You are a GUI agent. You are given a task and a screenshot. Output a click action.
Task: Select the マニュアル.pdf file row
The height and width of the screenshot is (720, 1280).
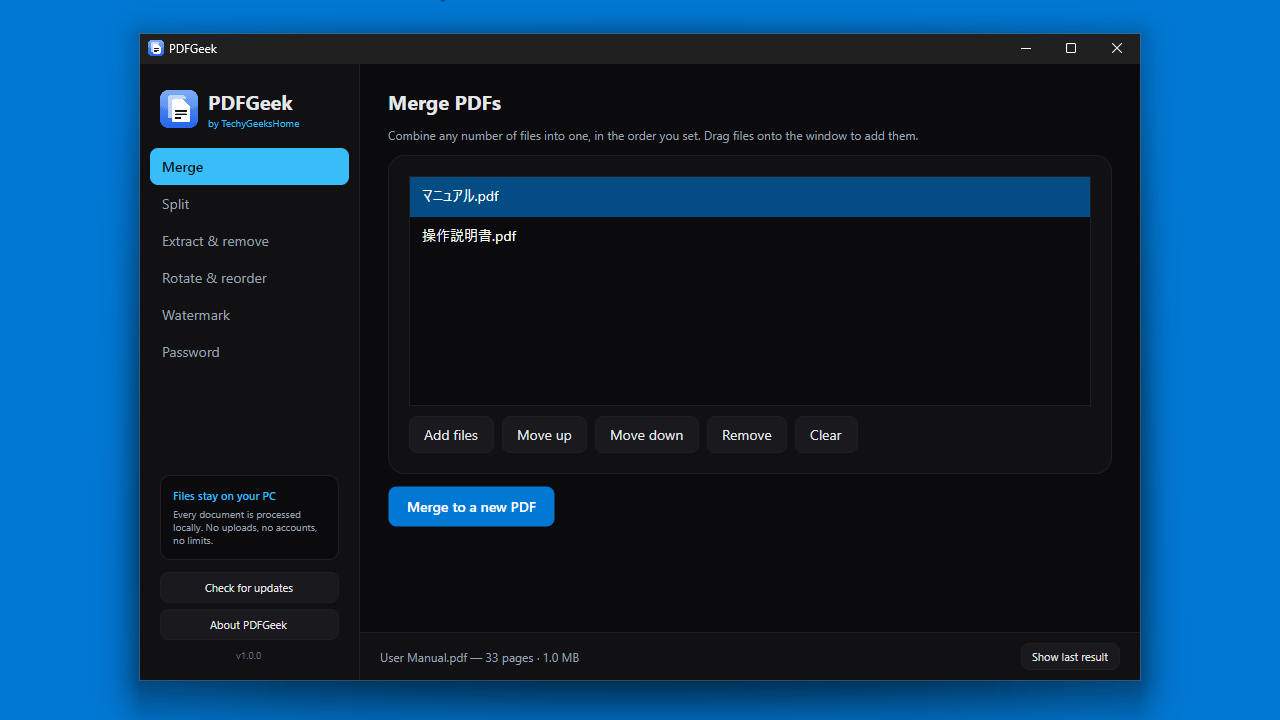pyautogui.click(x=750, y=197)
